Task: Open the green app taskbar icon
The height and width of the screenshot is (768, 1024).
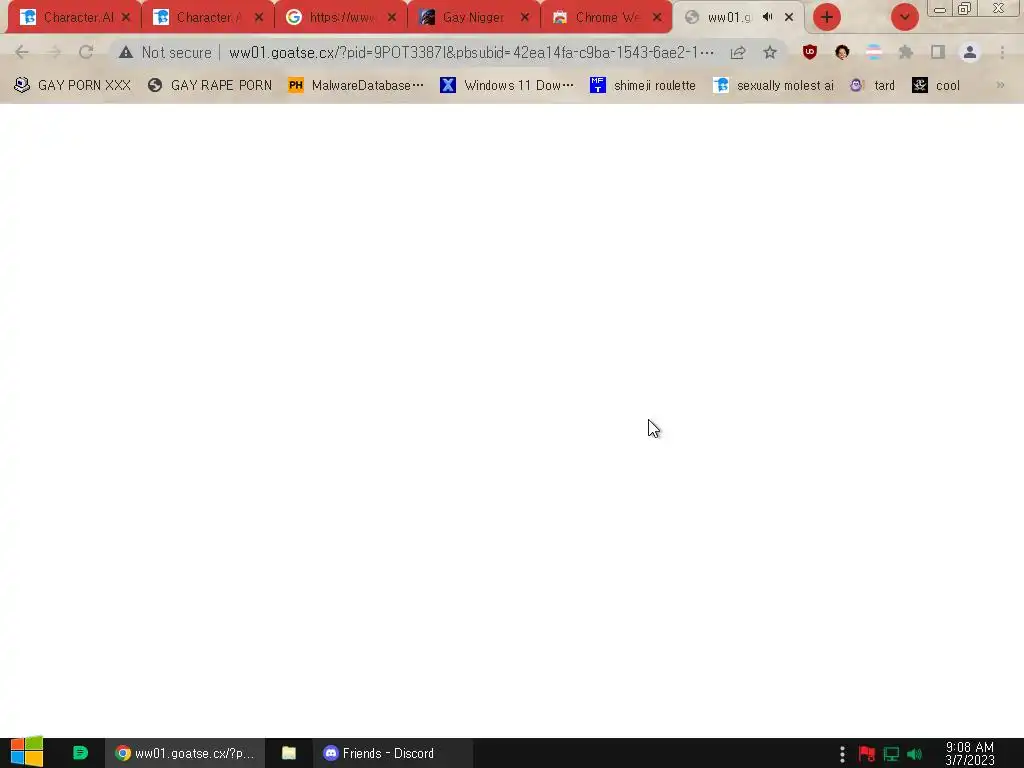Action: click(x=80, y=753)
